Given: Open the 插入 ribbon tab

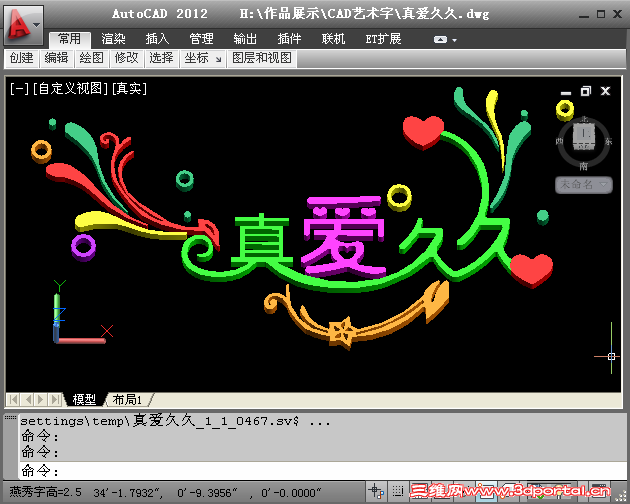Looking at the screenshot, I should pos(157,39).
